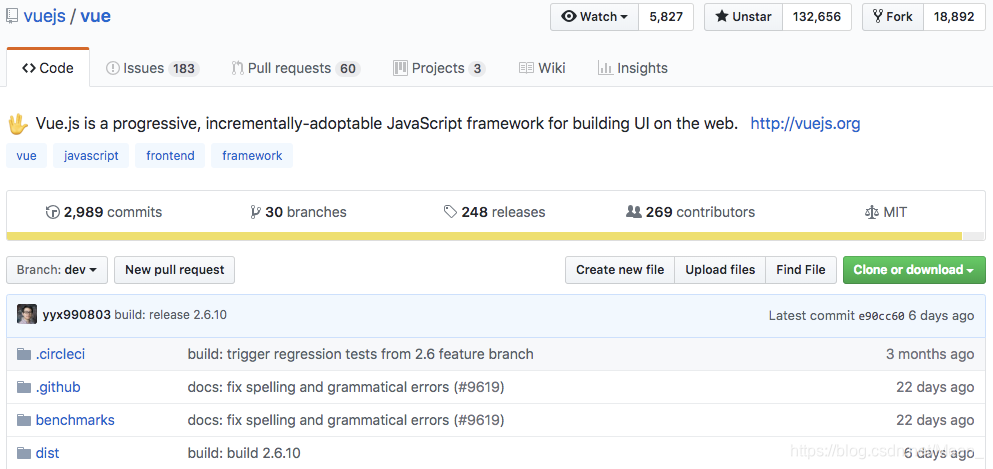View the 30 branches list
The width and height of the screenshot is (993, 469).
(298, 212)
